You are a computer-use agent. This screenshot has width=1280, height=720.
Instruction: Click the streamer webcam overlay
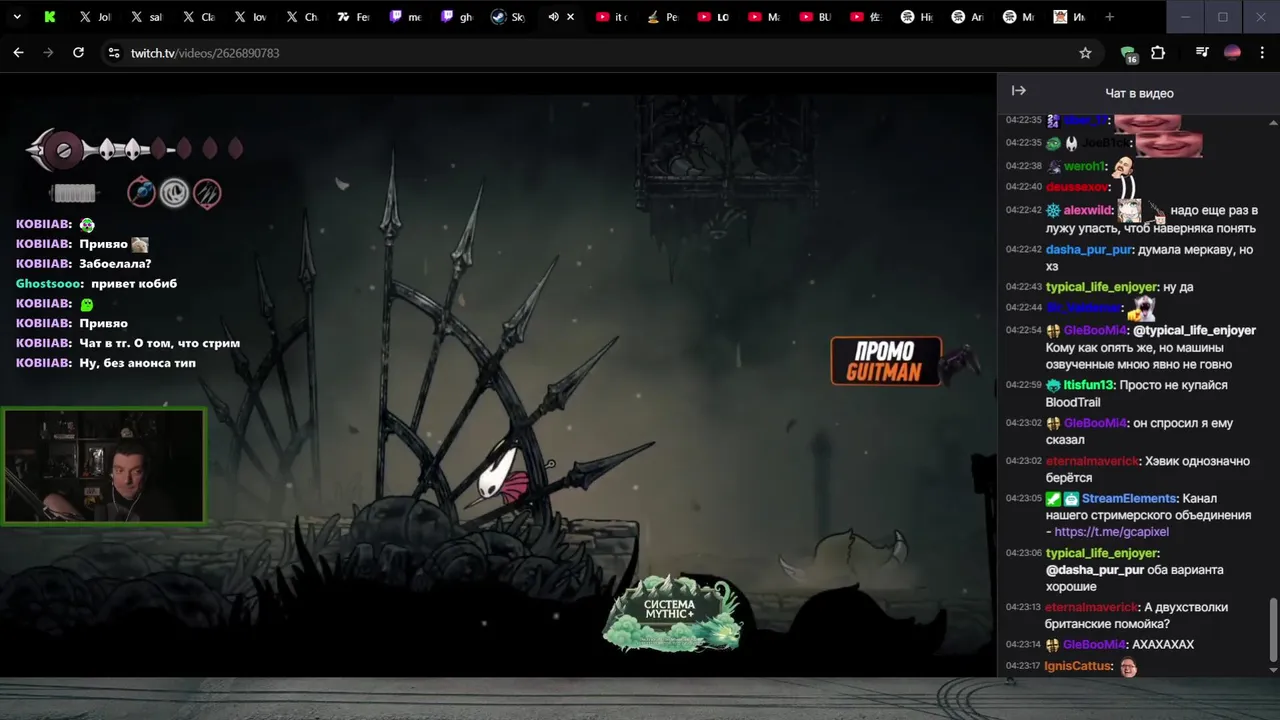[x=104, y=466]
